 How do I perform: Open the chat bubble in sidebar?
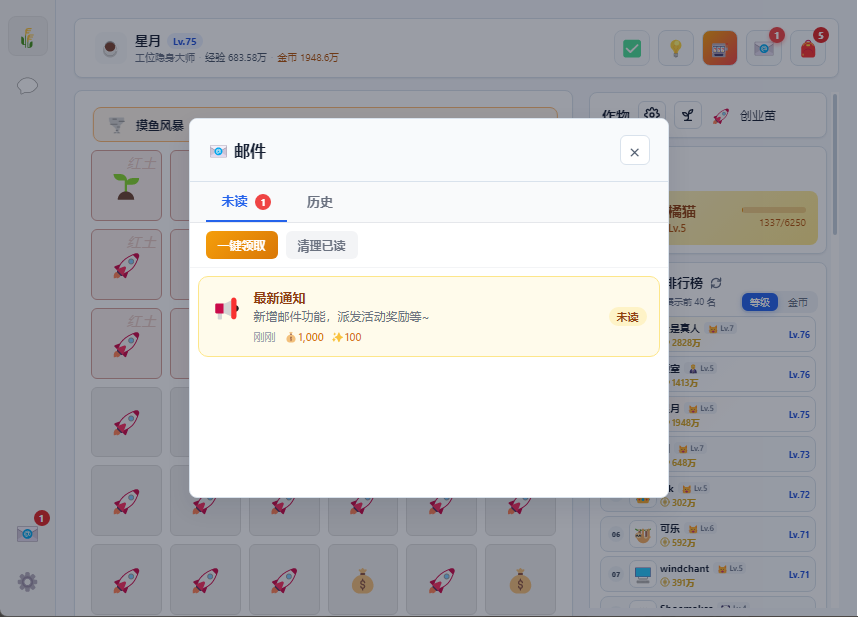pos(27,86)
